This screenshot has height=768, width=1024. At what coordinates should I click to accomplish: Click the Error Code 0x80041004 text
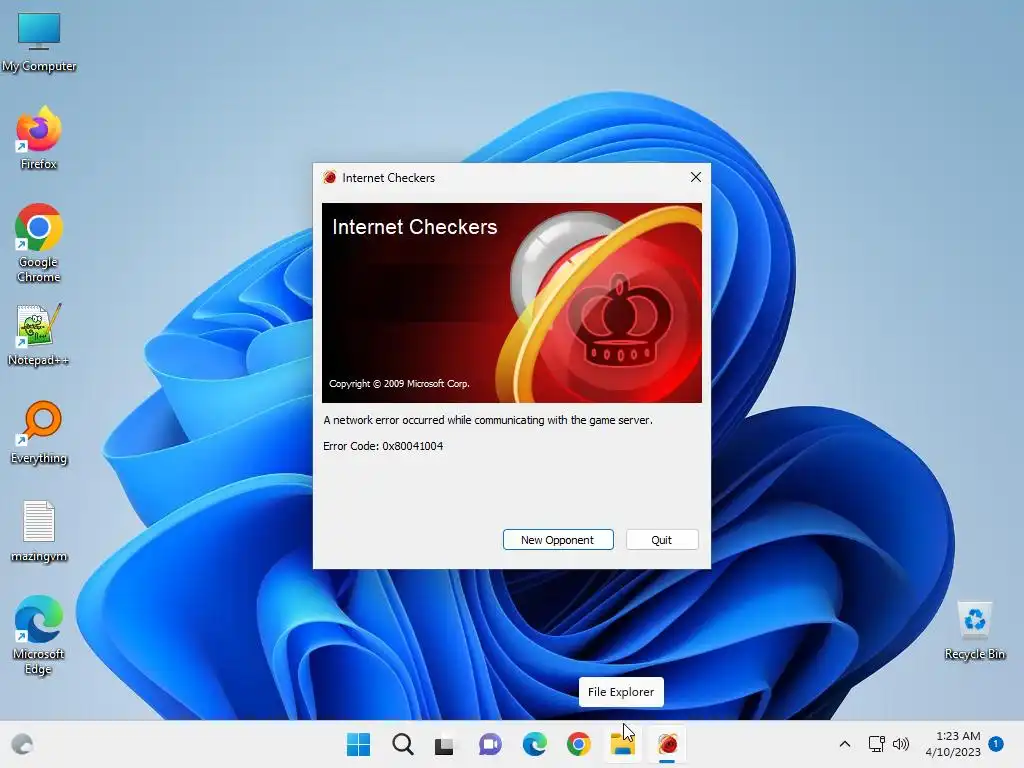click(383, 446)
